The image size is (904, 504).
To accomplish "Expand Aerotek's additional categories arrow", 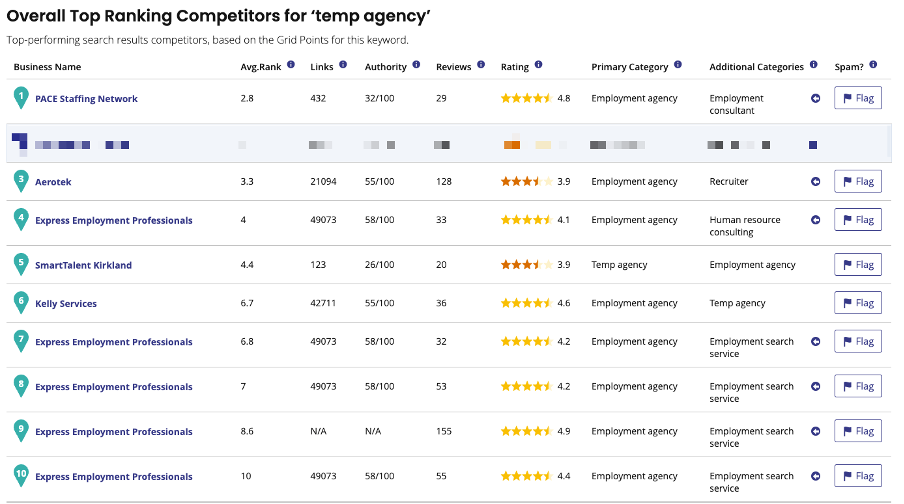I will (815, 182).
